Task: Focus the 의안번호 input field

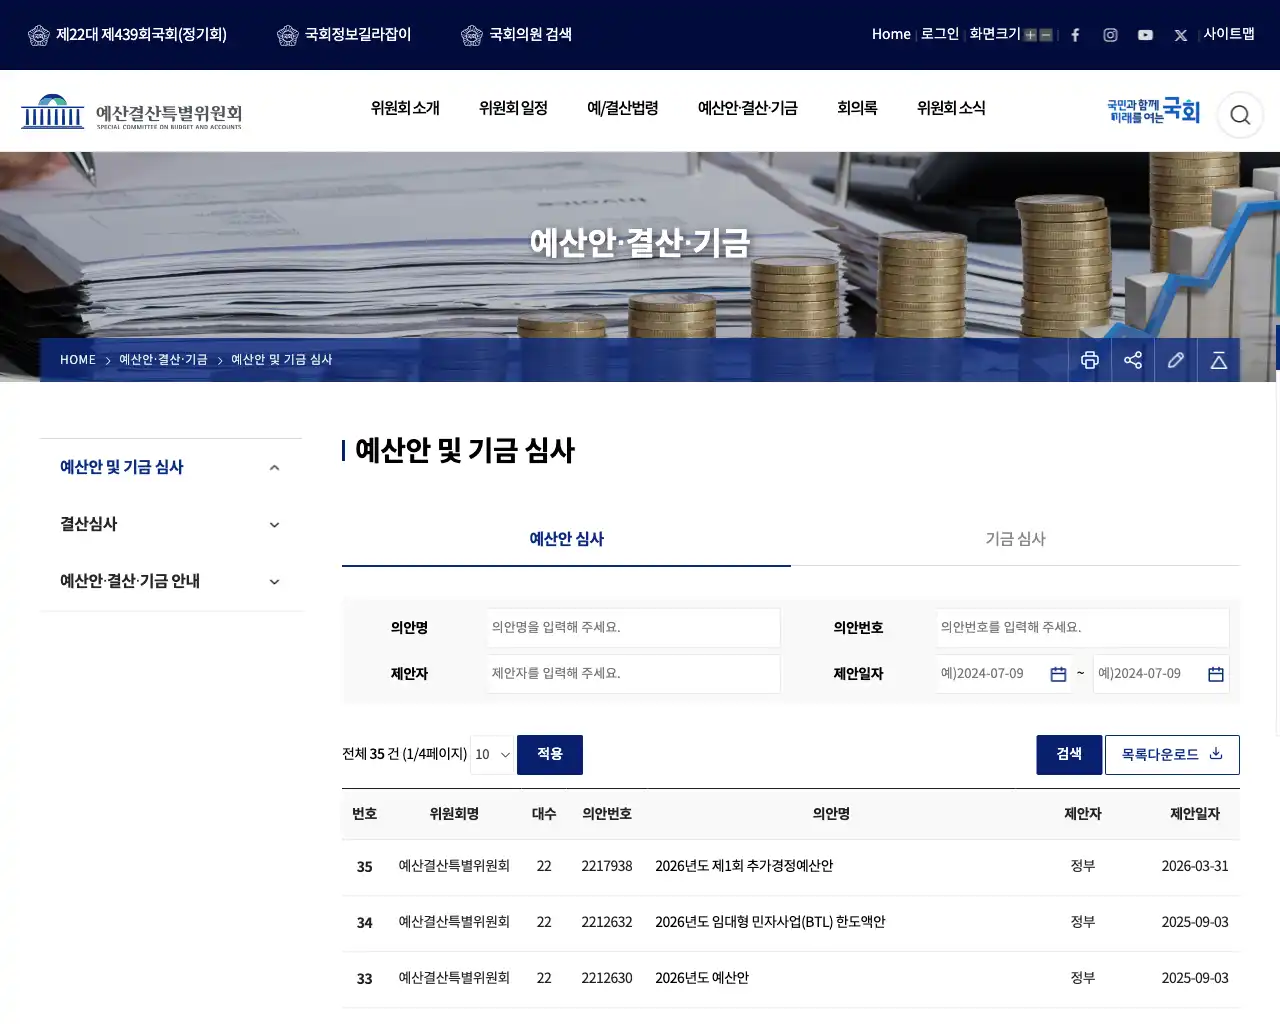Action: tap(1082, 628)
